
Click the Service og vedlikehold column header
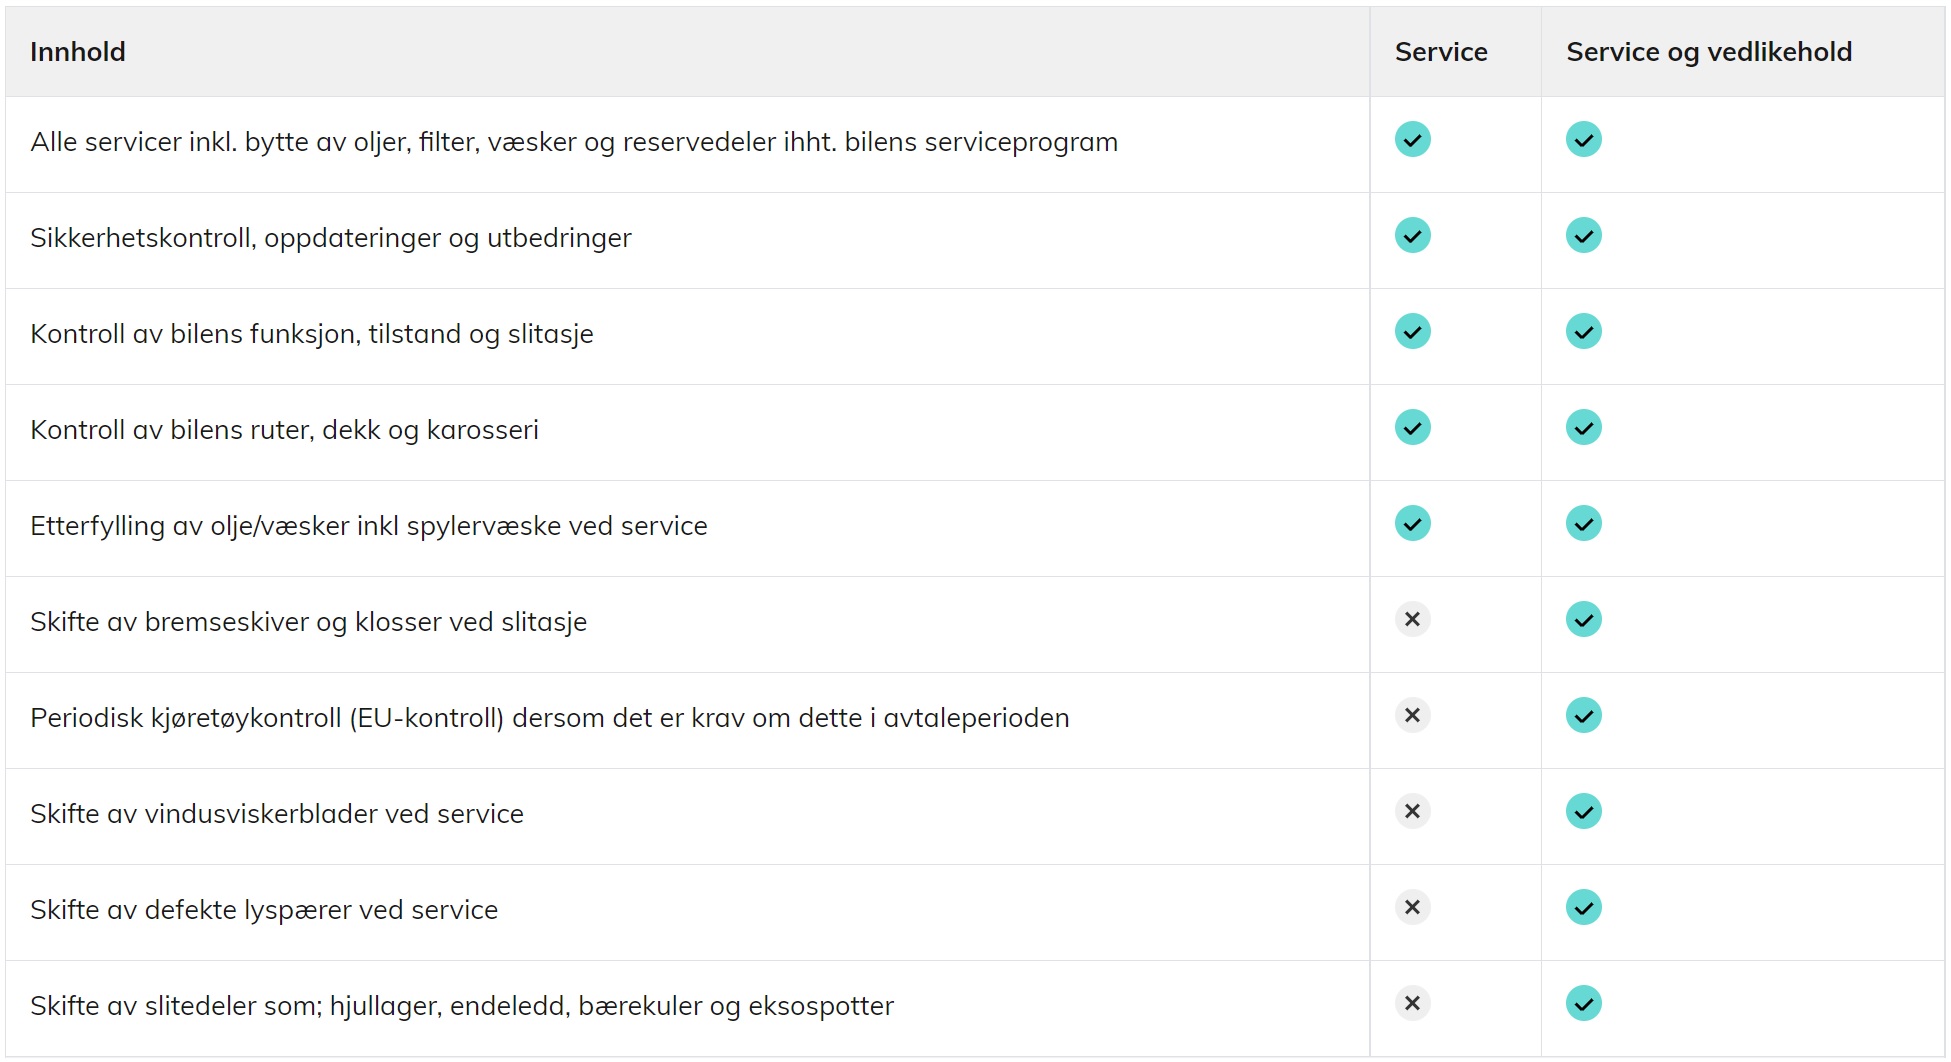tap(1709, 52)
